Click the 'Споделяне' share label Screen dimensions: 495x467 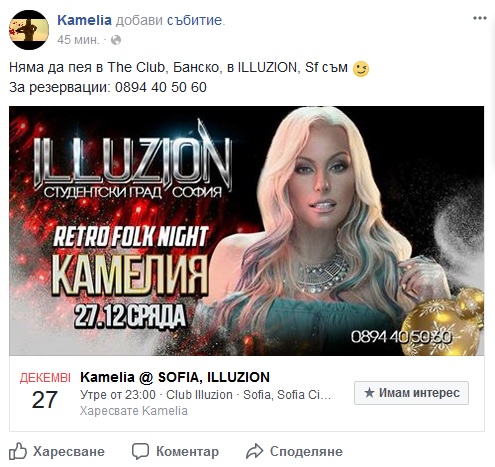306,452
